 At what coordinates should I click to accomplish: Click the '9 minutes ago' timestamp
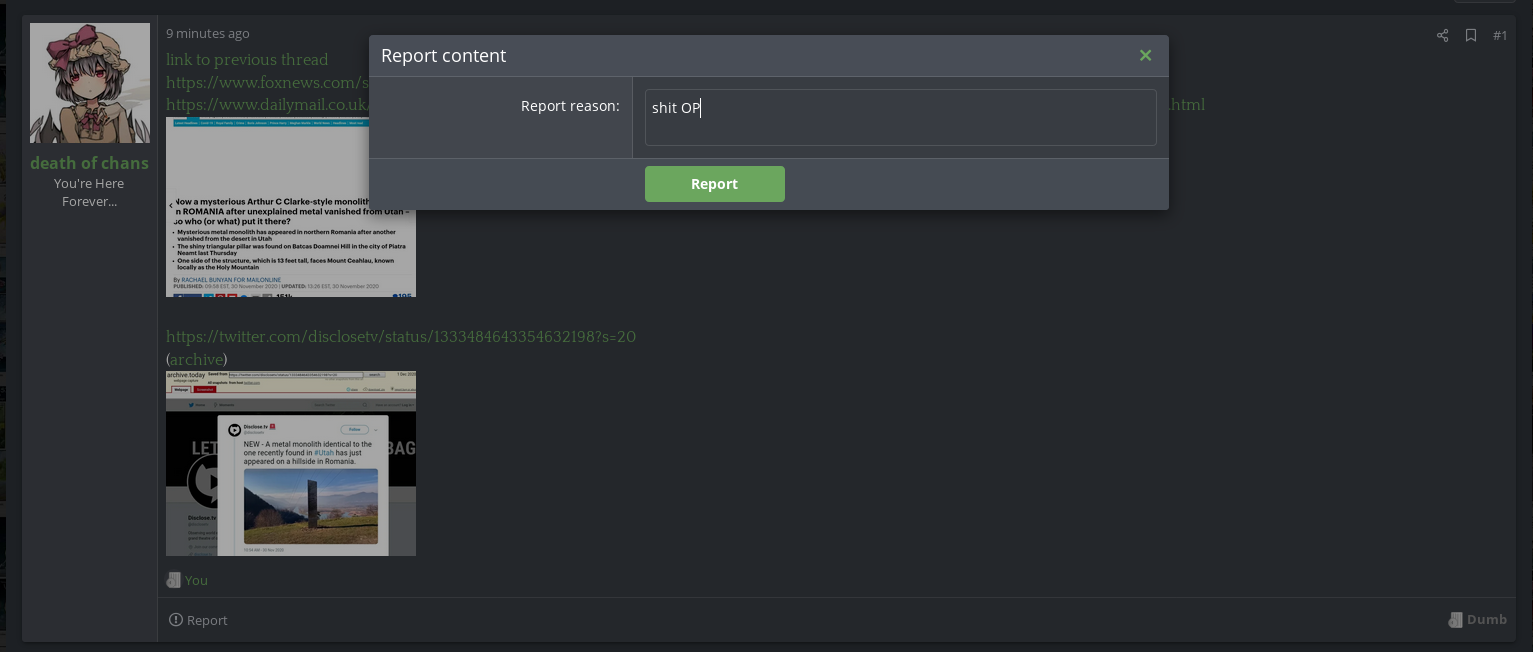(x=208, y=33)
